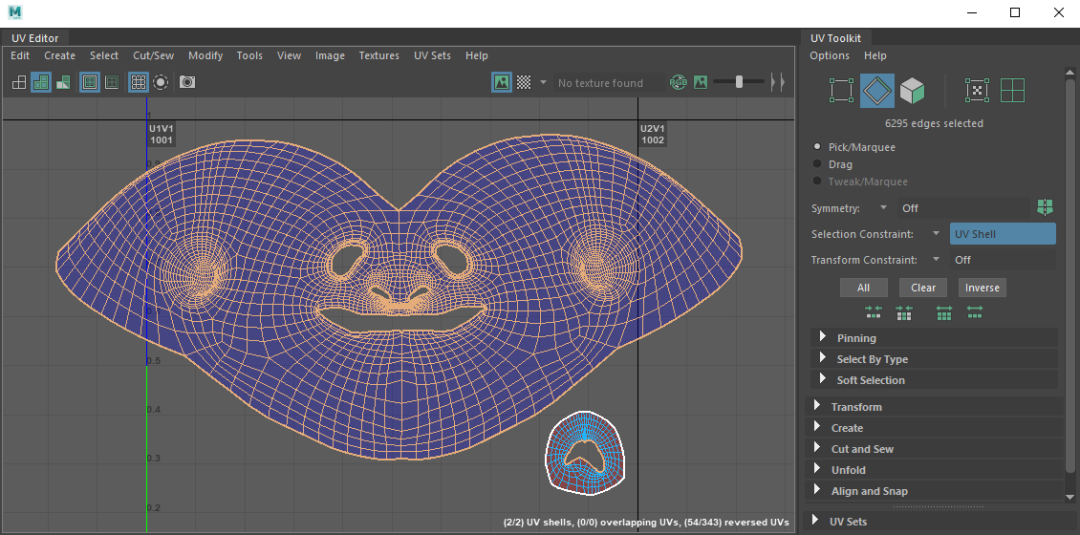The width and height of the screenshot is (1080, 535).
Task: Select the Tweak/Marquee radio option
Action: [818, 181]
